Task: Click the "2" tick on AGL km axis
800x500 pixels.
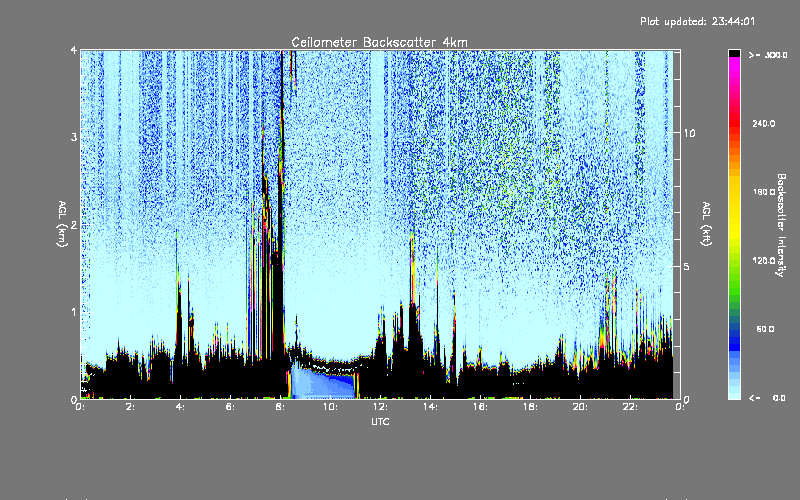Action: [74, 224]
